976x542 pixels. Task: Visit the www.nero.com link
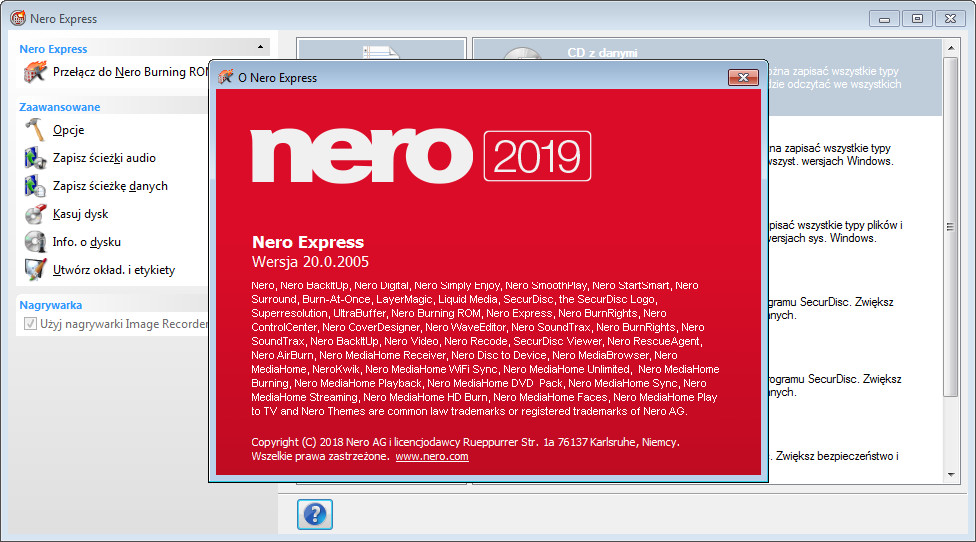click(x=432, y=456)
